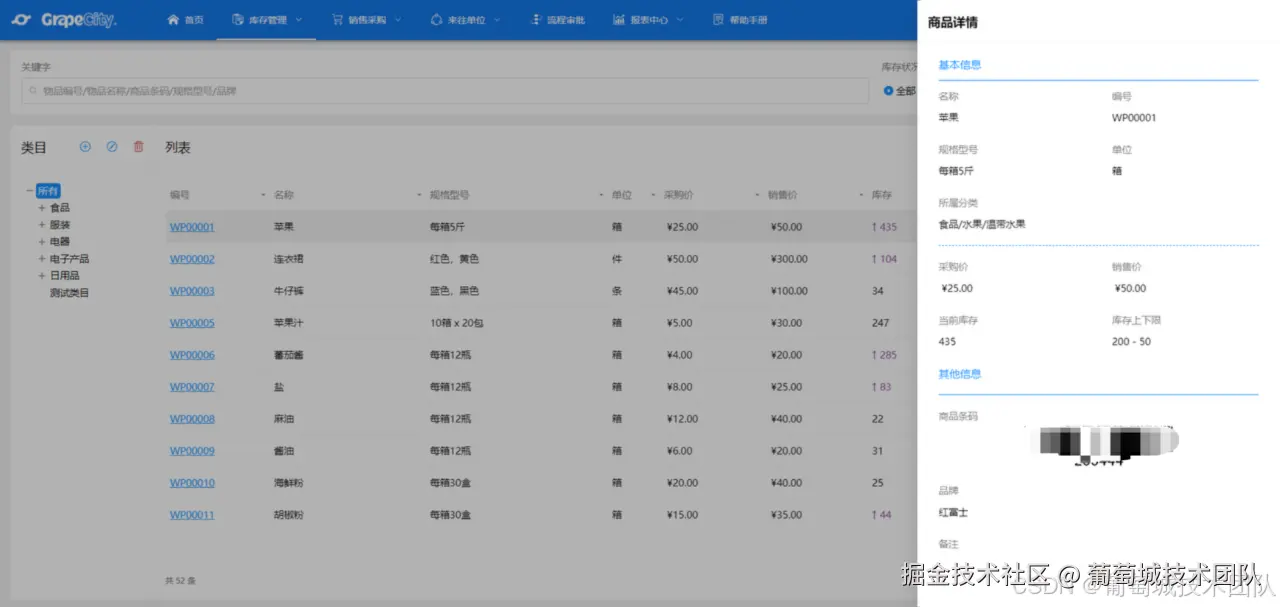Screen dimensions: 1280x607
Task: Sort by the 编号 column header
Action: [179, 195]
